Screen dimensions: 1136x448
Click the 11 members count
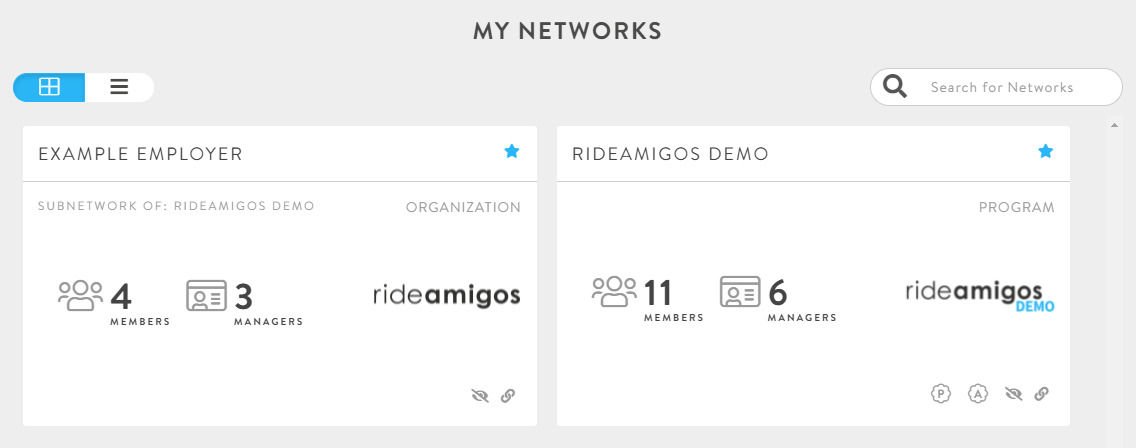pyautogui.click(x=659, y=293)
